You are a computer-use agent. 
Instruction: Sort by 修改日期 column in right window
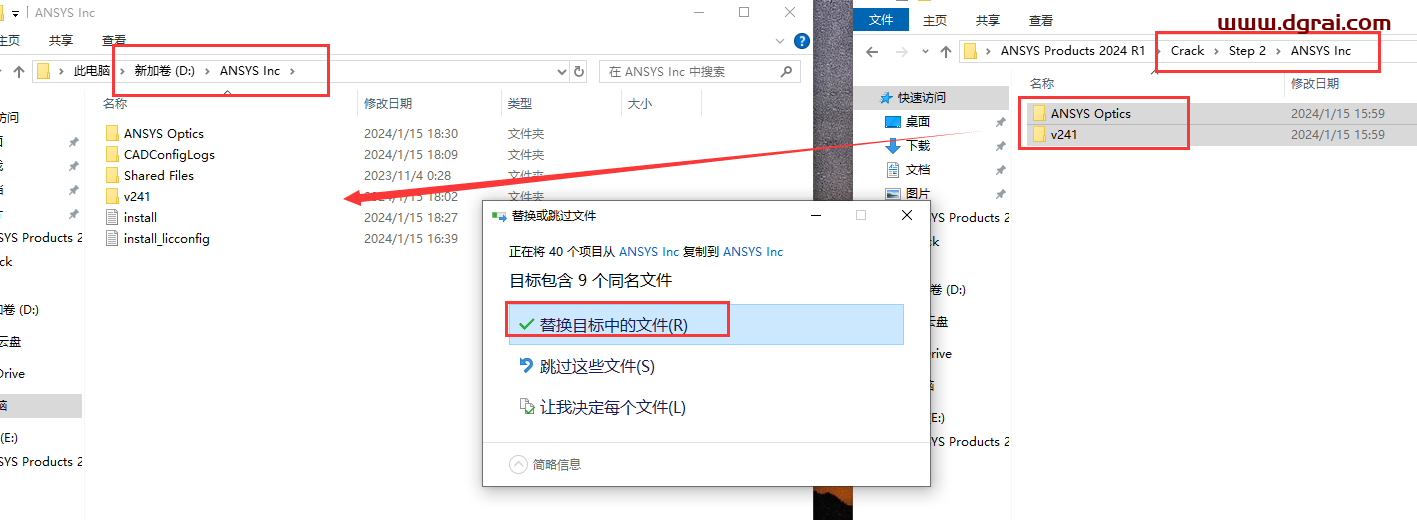[x=1315, y=85]
